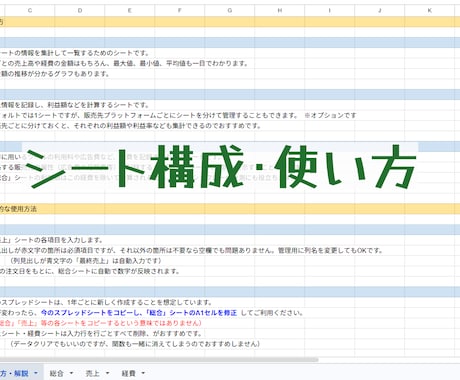Click the row ending 利益額などを計算するシートです。

point(75,105)
